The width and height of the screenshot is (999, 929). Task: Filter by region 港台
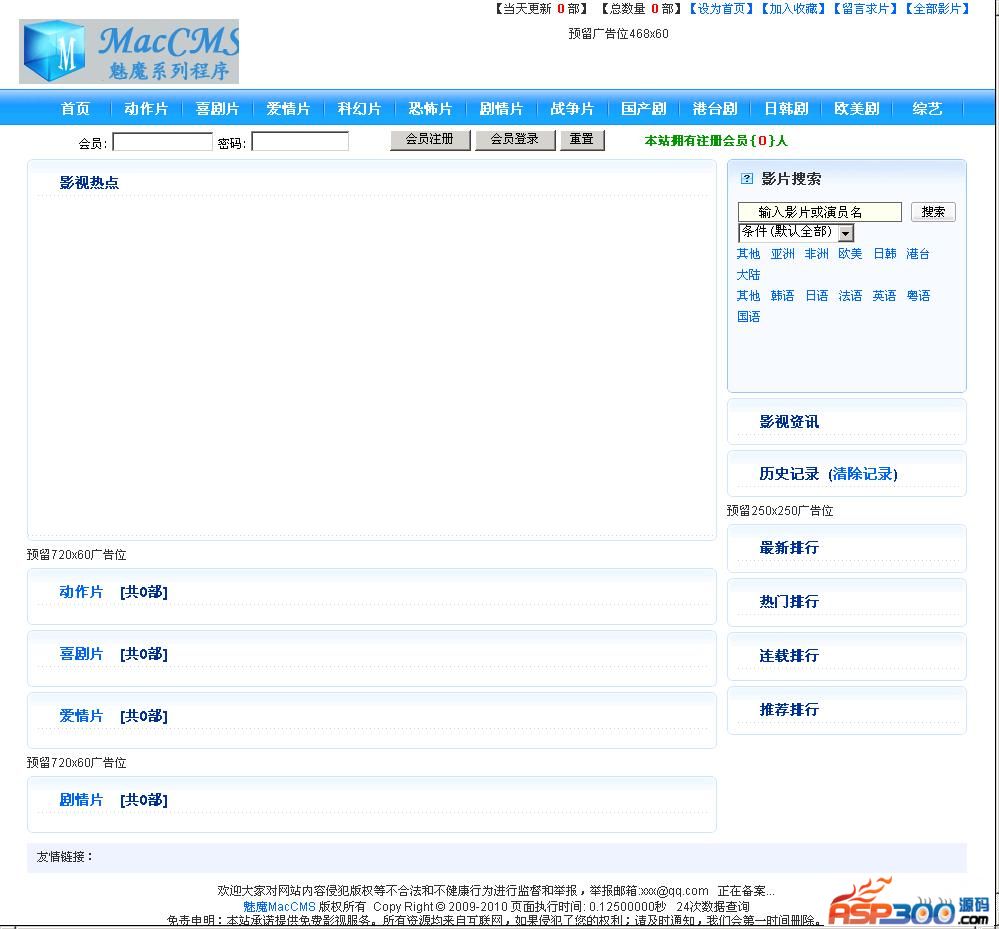pos(918,254)
